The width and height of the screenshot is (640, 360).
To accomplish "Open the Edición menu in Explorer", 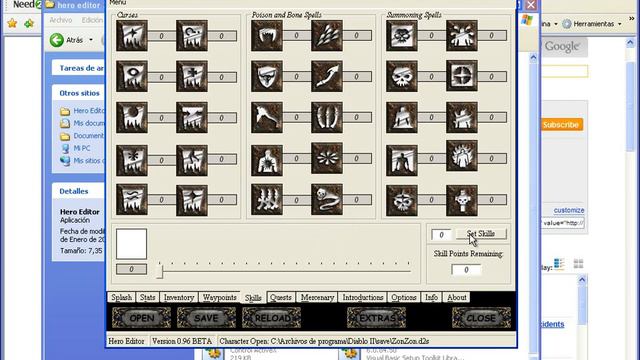I will (x=92, y=20).
